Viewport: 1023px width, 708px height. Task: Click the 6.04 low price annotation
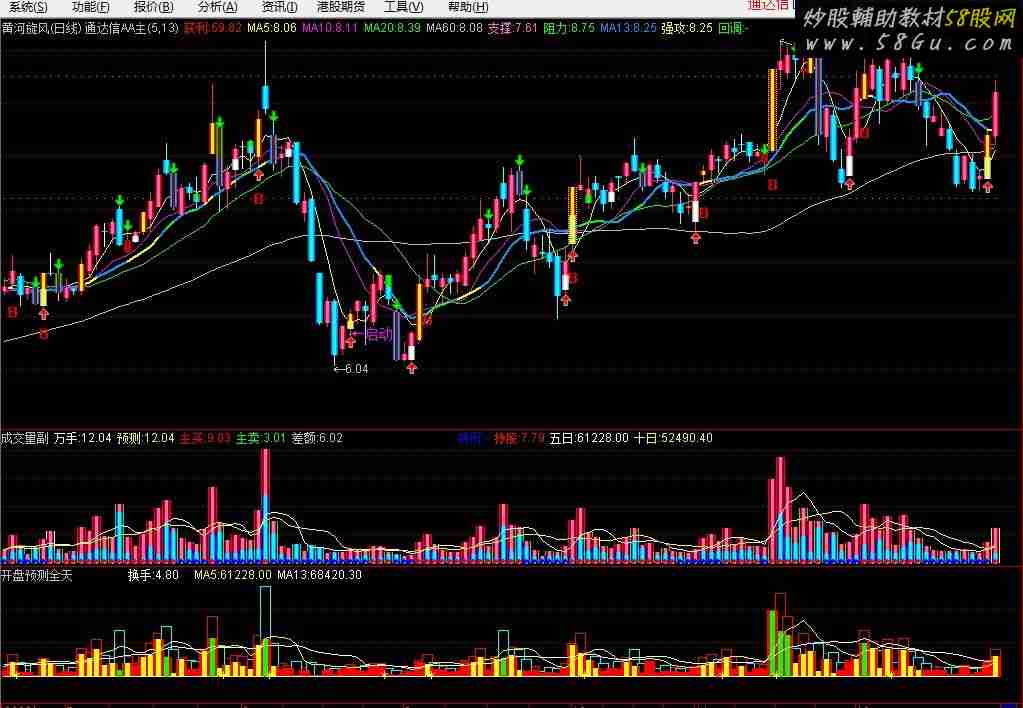click(352, 369)
